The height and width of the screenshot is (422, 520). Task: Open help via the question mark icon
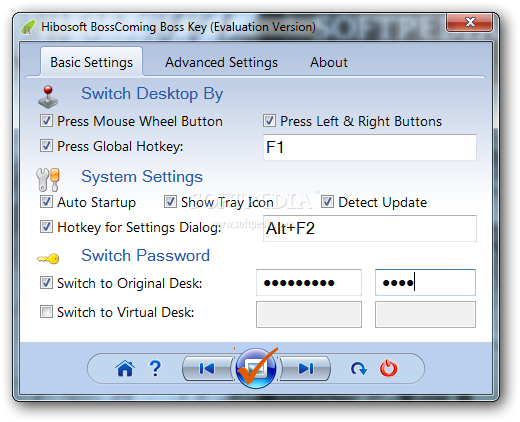point(155,368)
